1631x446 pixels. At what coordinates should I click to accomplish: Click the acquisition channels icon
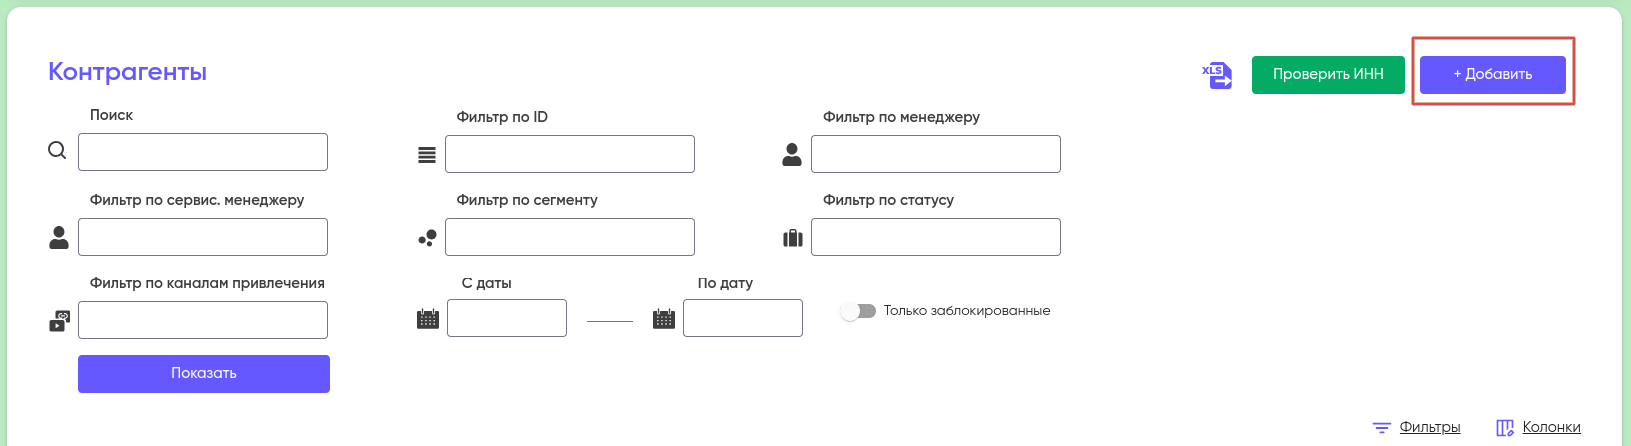click(x=60, y=321)
